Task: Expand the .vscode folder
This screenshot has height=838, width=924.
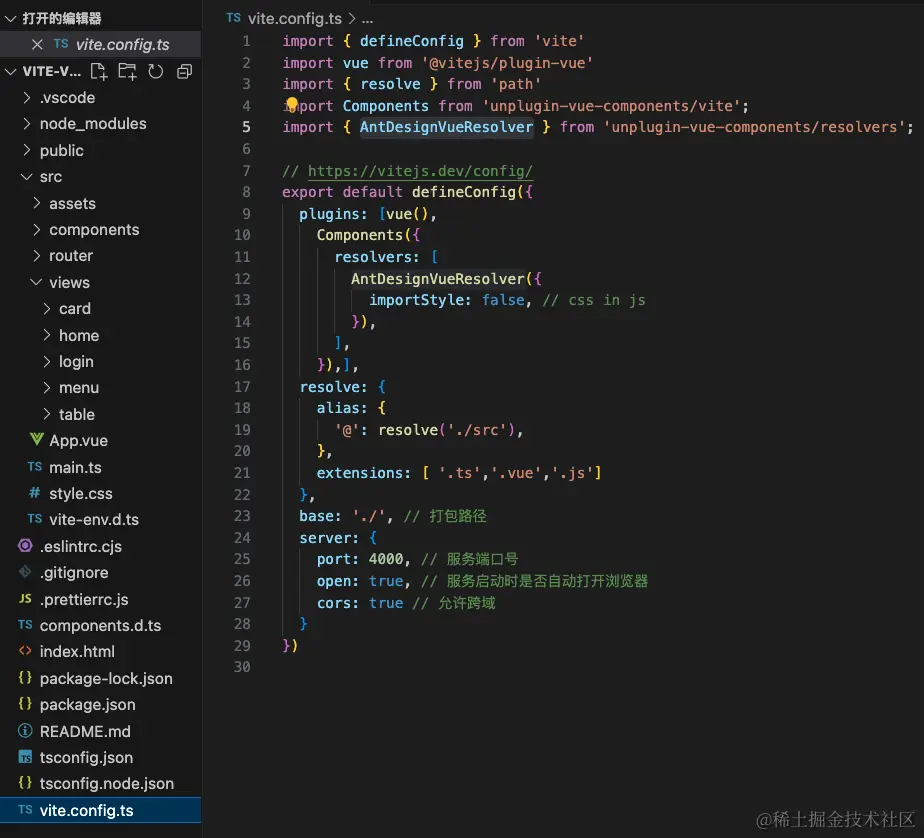Action: (x=27, y=97)
